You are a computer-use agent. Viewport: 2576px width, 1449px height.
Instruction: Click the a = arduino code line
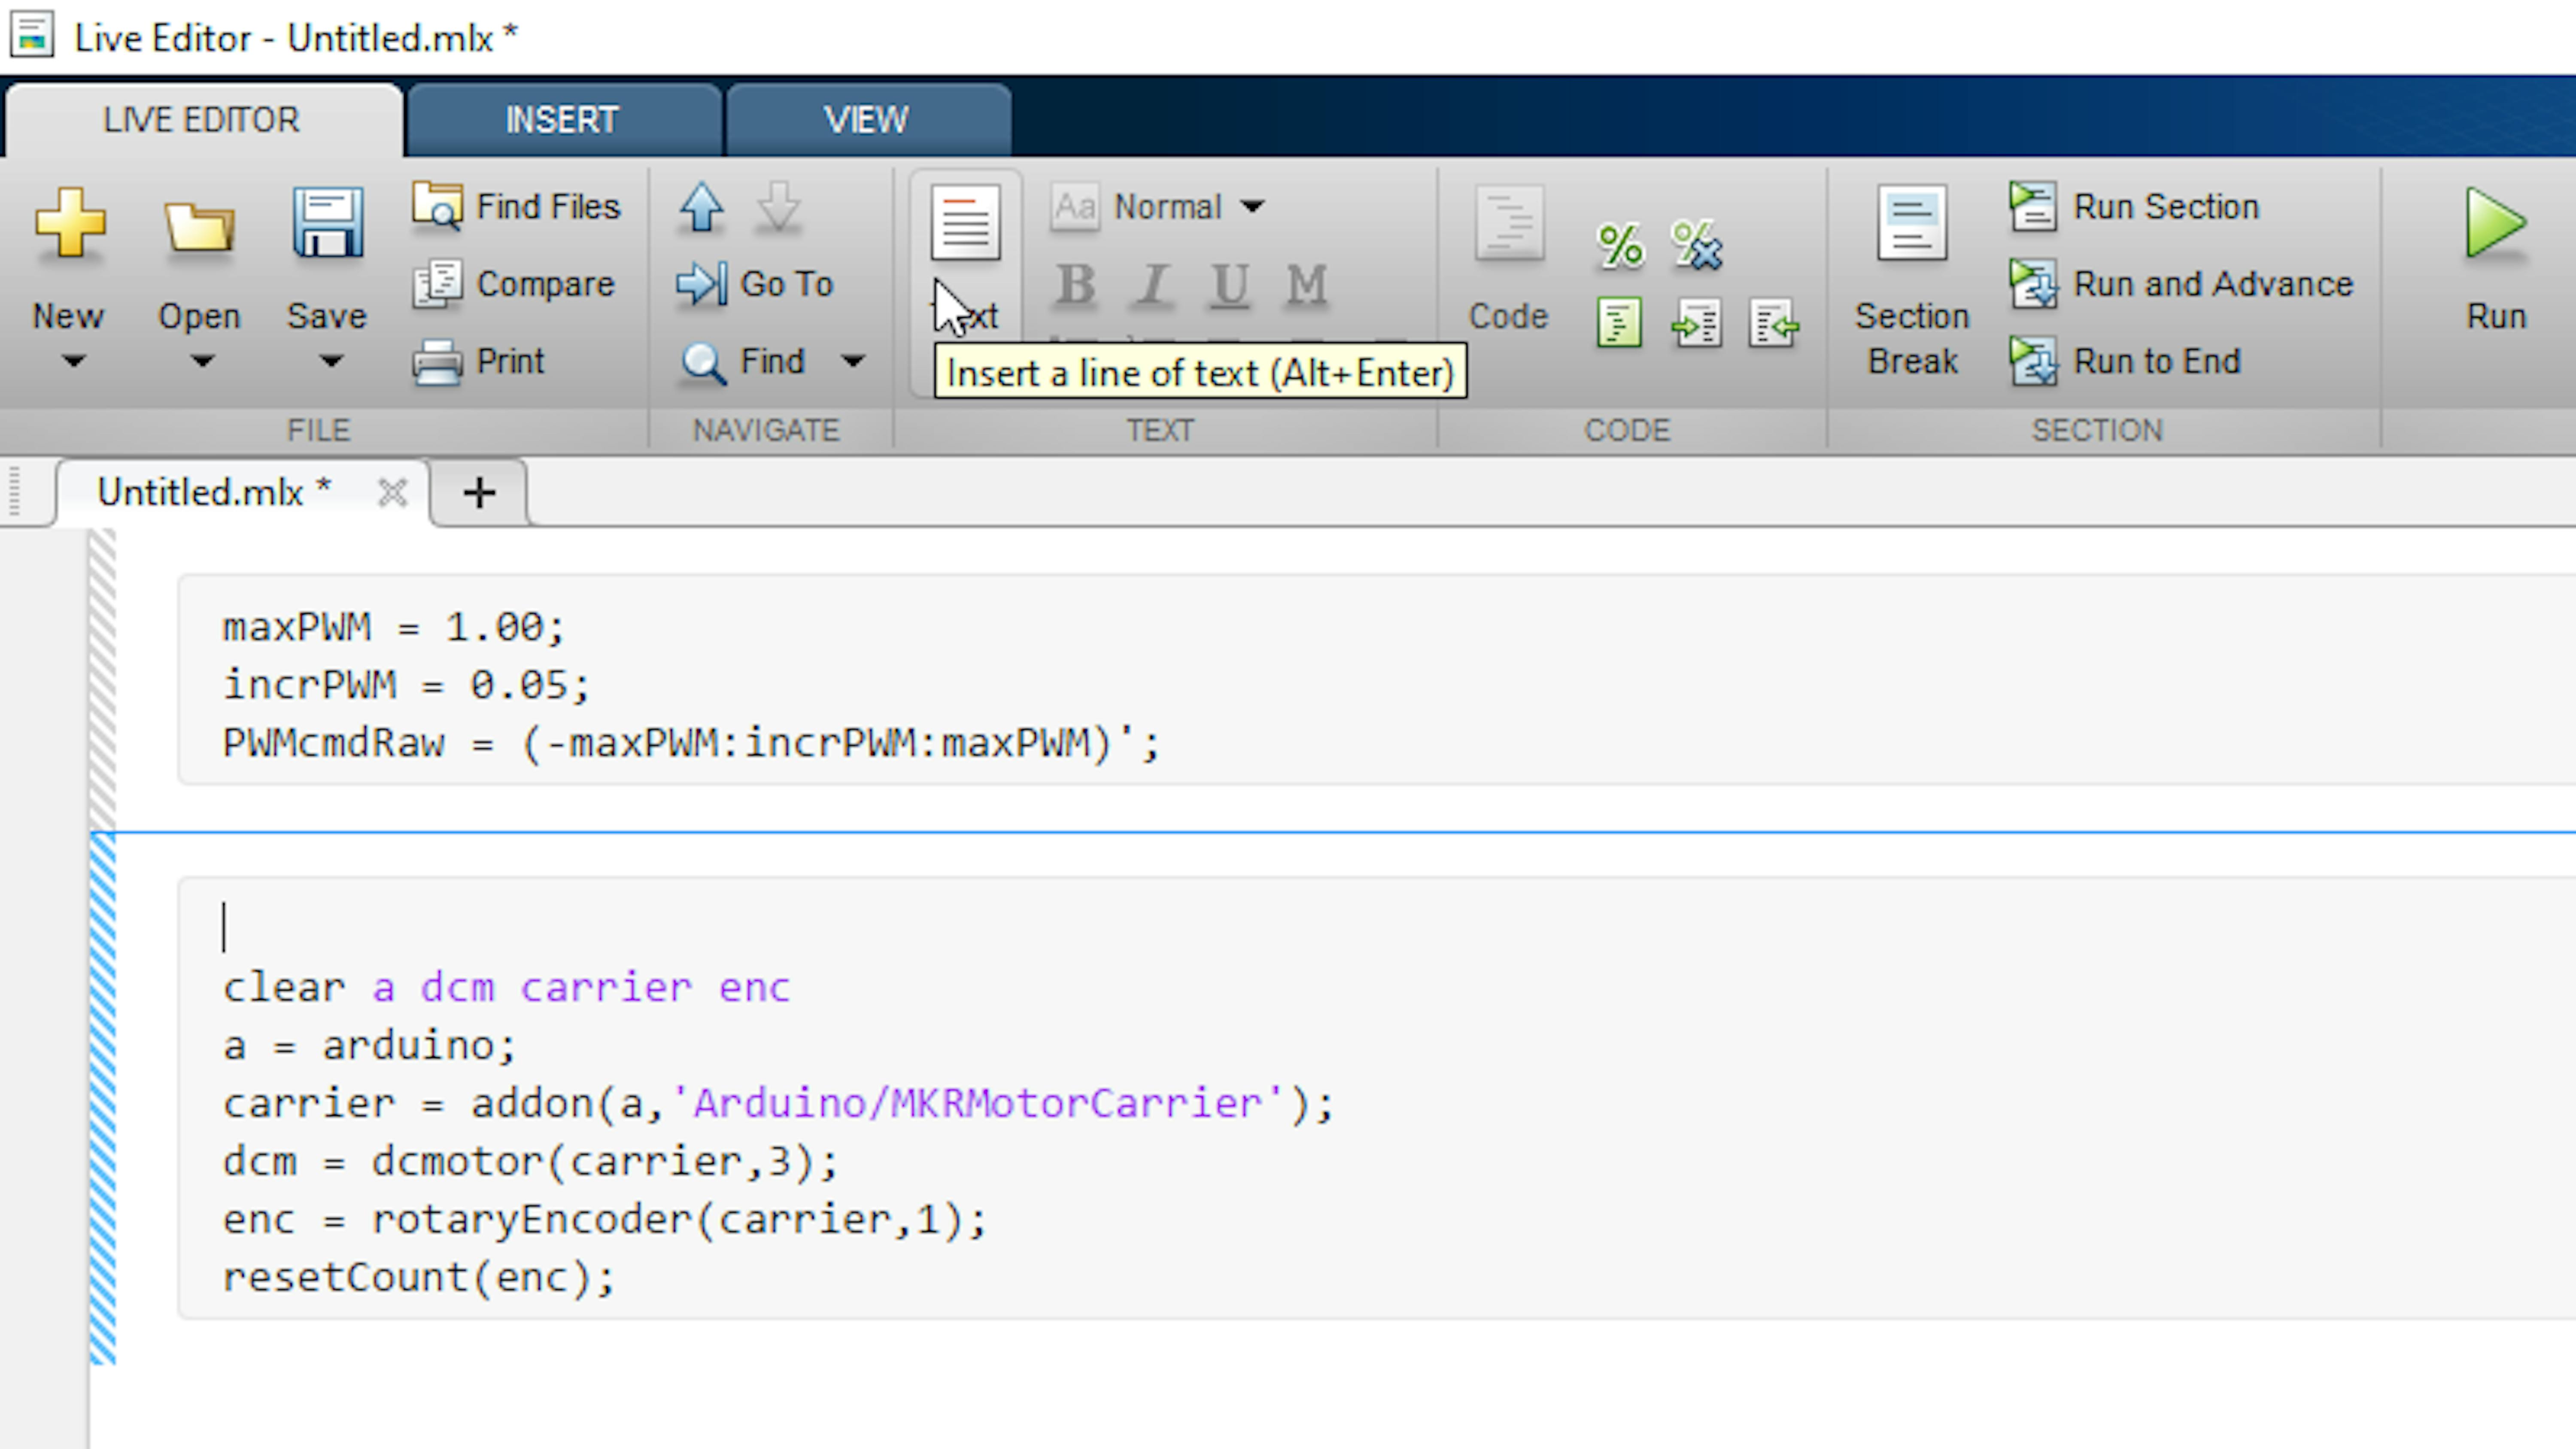pos(369,1046)
